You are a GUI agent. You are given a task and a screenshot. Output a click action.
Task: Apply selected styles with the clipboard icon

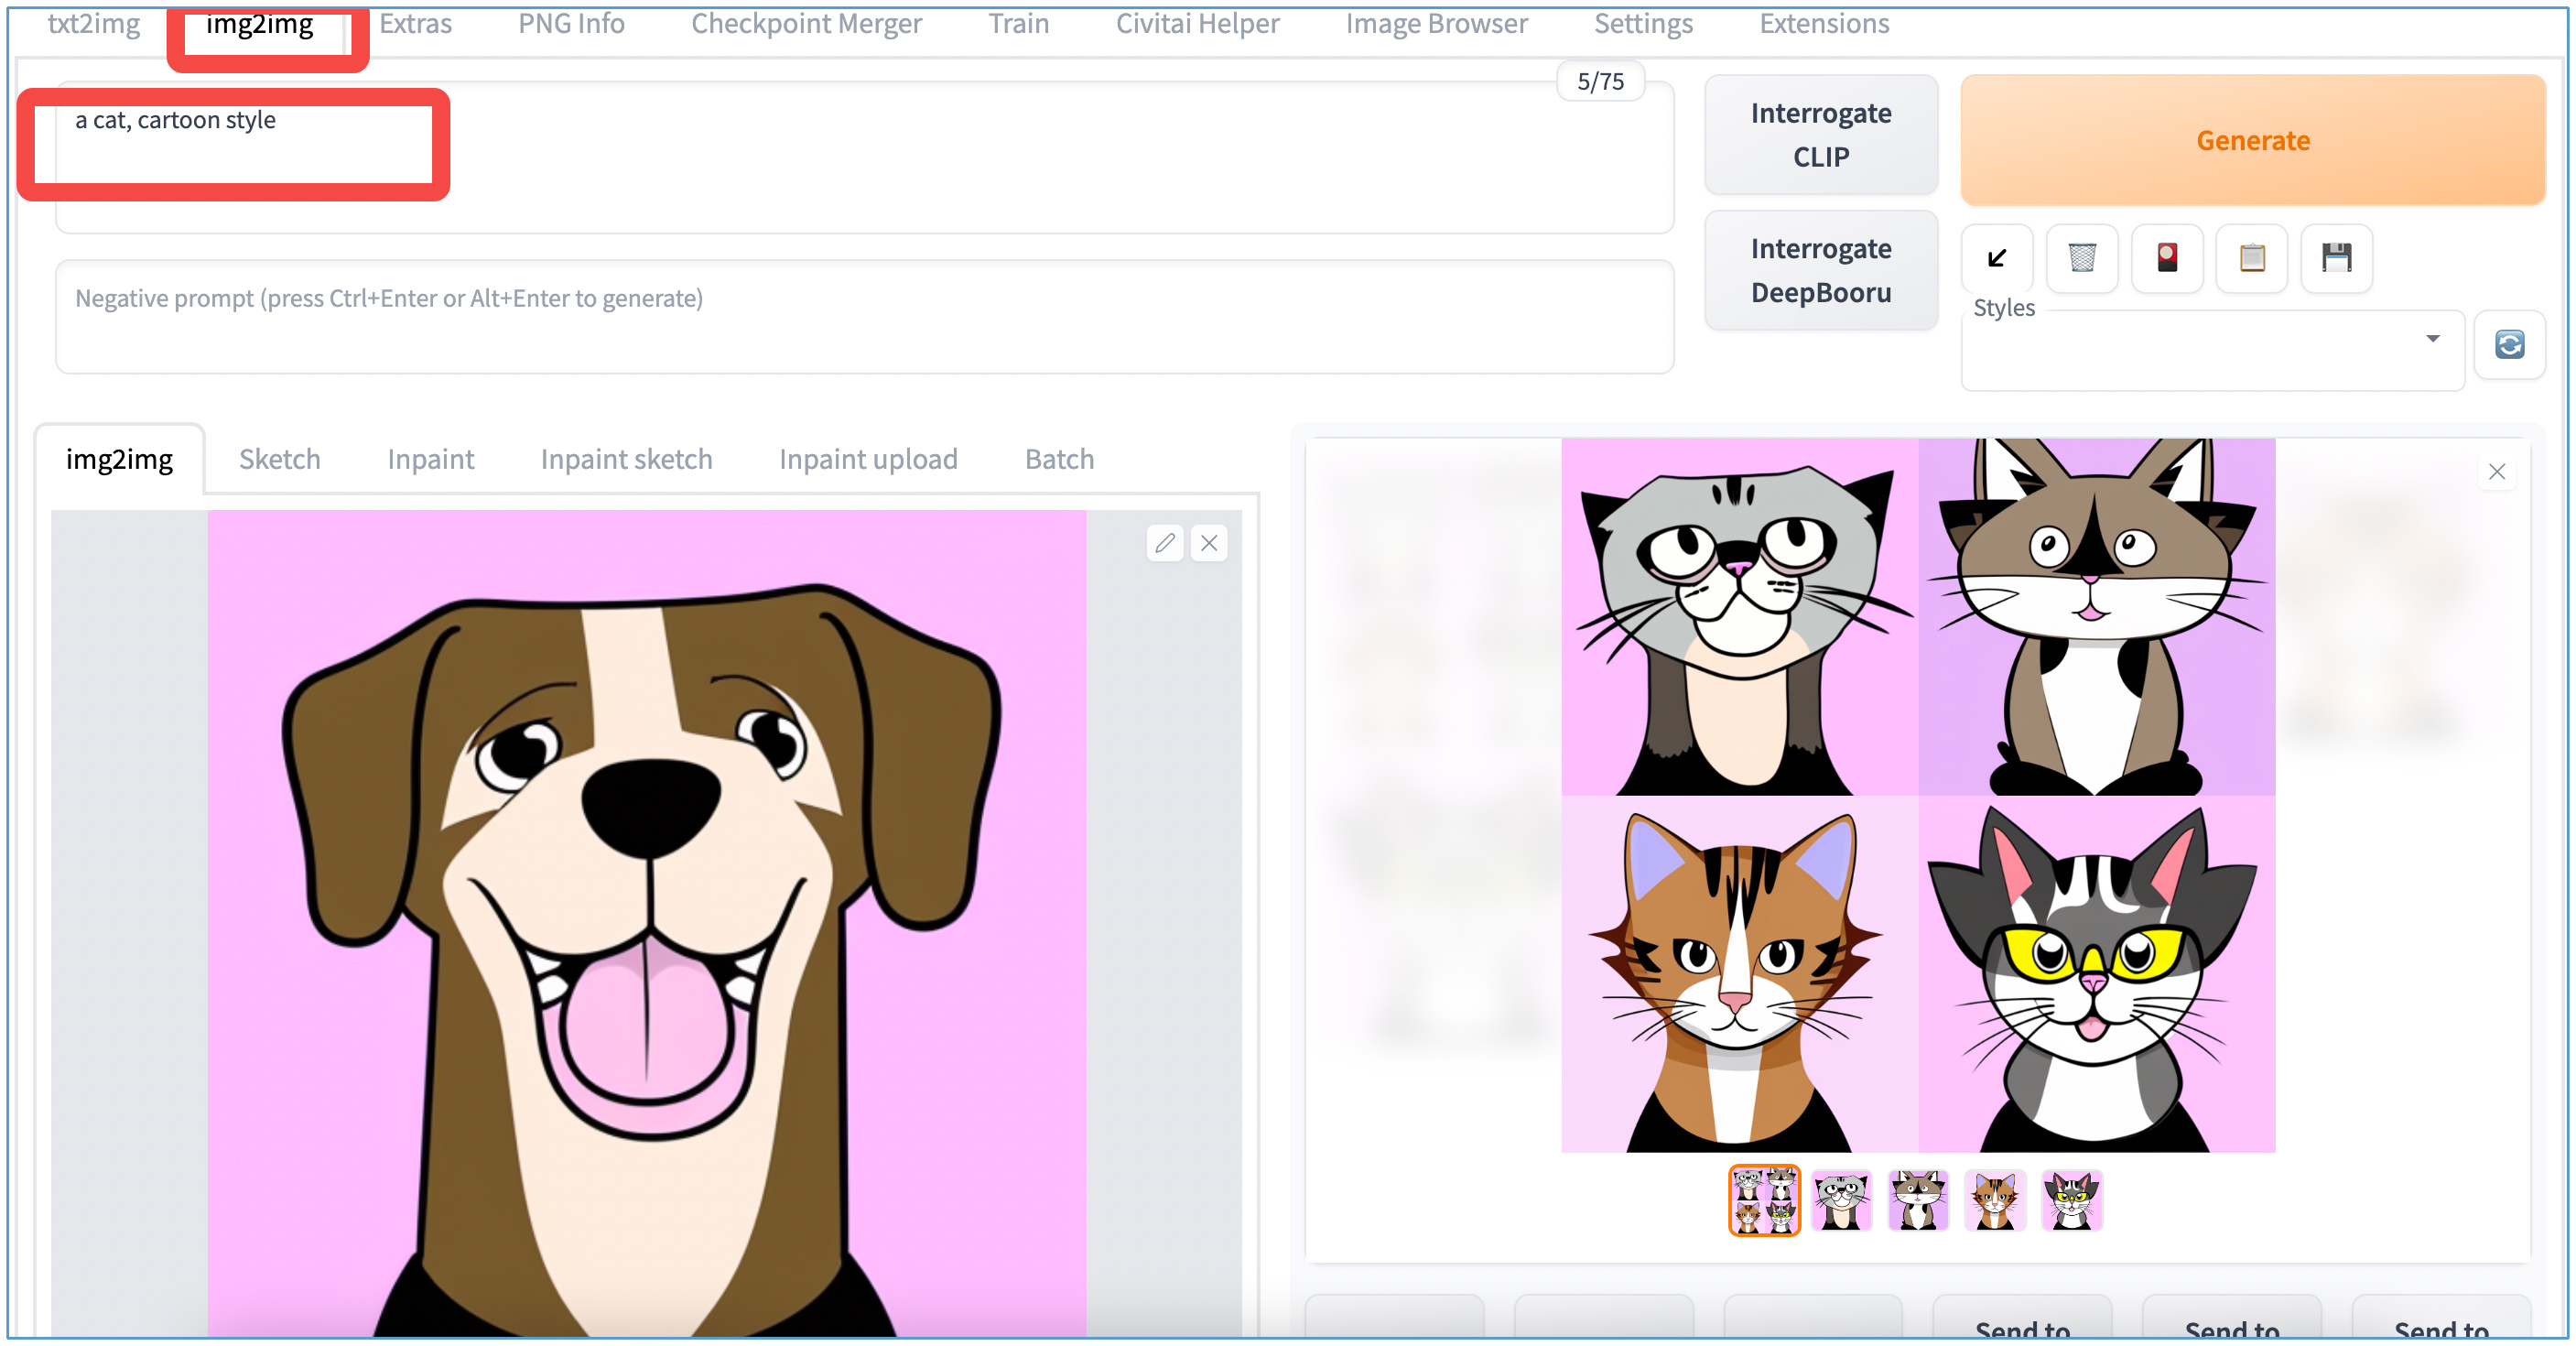point(2251,258)
